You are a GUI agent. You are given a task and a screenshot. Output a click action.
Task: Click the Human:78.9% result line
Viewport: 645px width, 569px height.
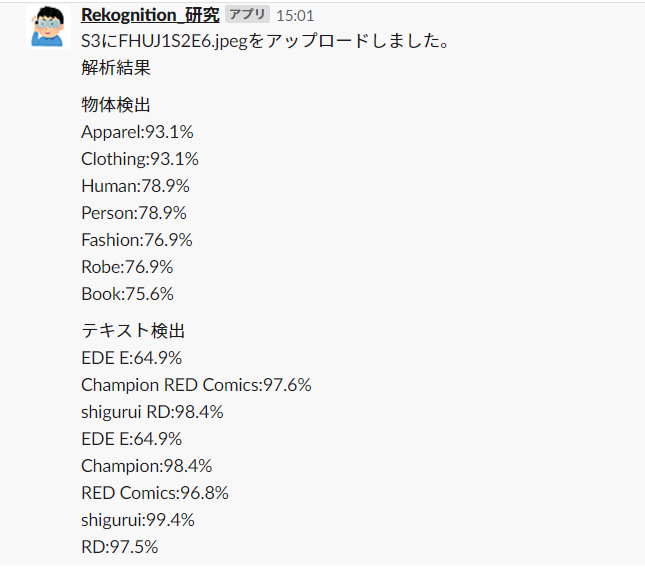(135, 185)
